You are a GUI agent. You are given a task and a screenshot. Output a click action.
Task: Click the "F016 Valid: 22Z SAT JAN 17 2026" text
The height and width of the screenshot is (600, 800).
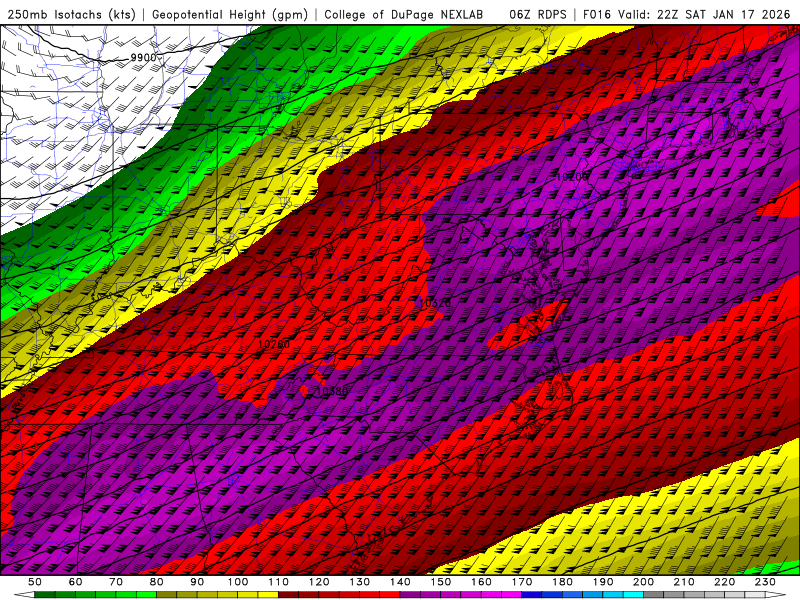(686, 14)
